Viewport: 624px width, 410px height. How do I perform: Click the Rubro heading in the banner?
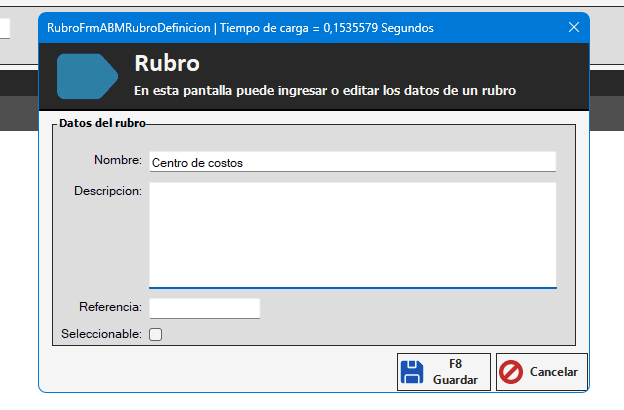tap(167, 65)
